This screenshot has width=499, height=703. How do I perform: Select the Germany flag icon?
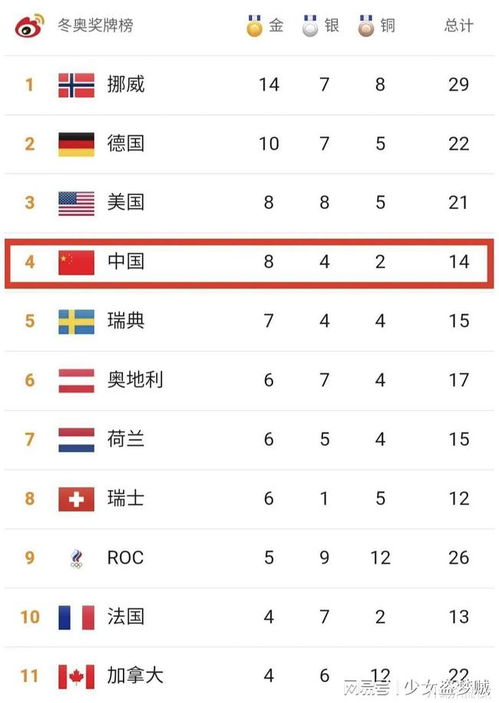coord(76,144)
